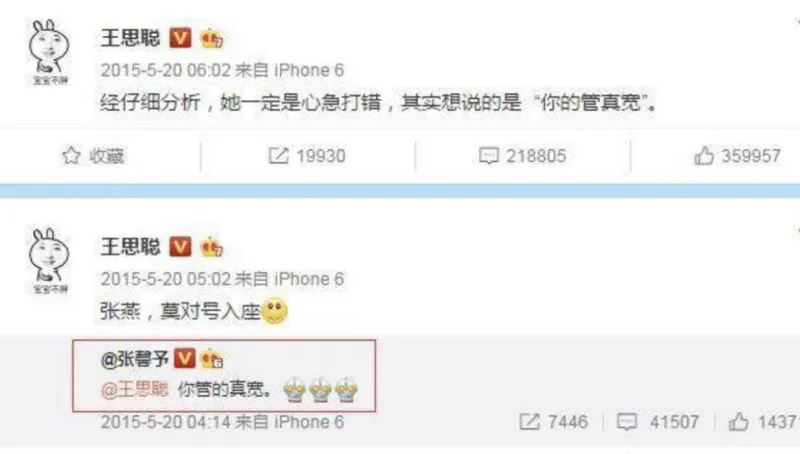Screen dimensions: 800x454
Task: Click the orange @王思聪 mention link
Action: coord(135,390)
